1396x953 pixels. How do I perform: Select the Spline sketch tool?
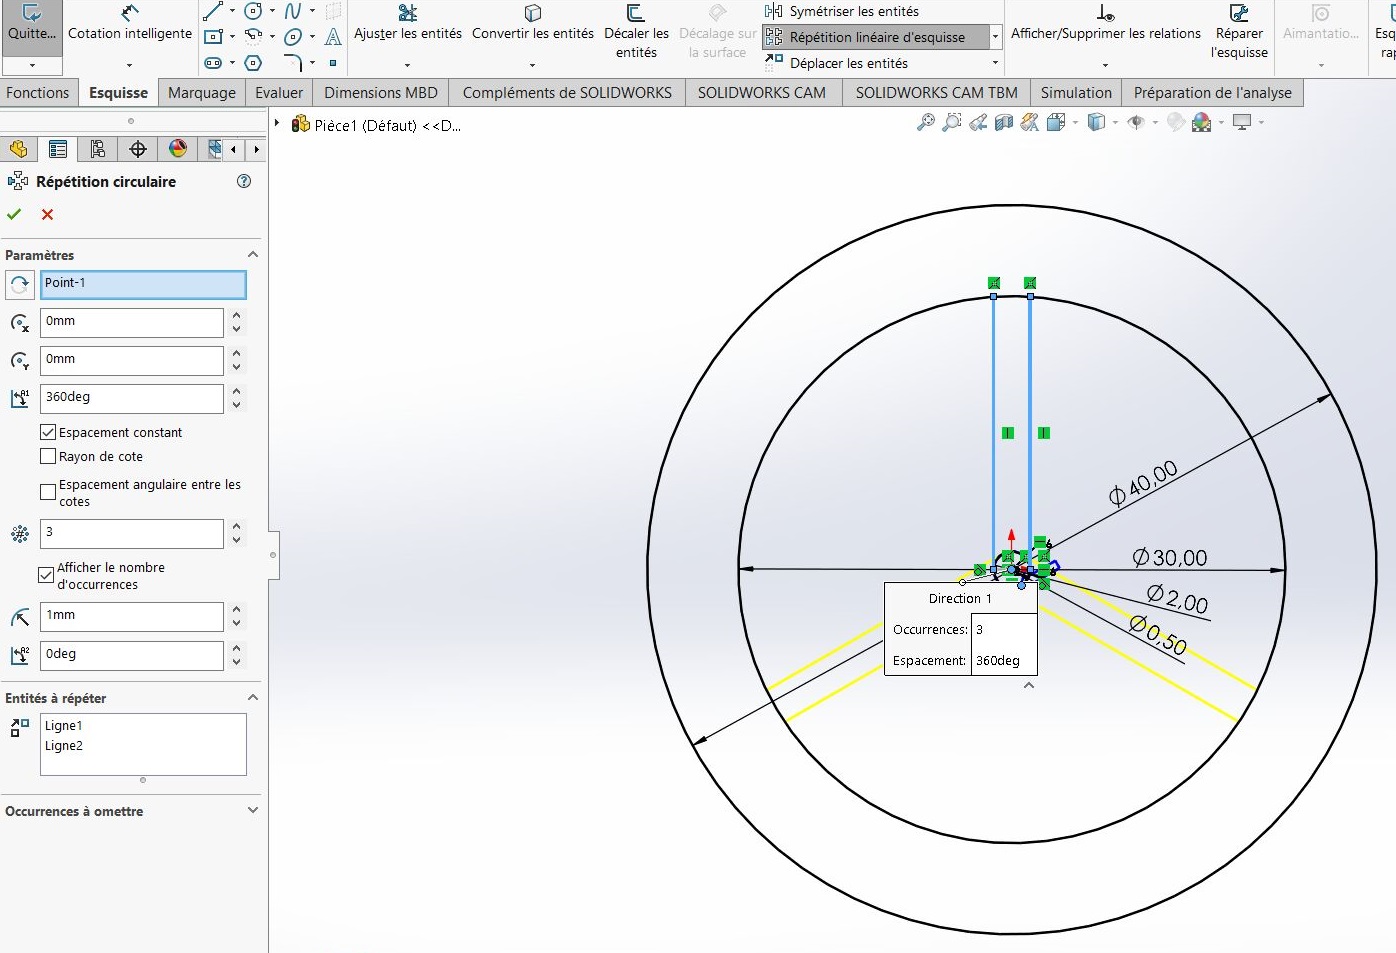point(293,11)
